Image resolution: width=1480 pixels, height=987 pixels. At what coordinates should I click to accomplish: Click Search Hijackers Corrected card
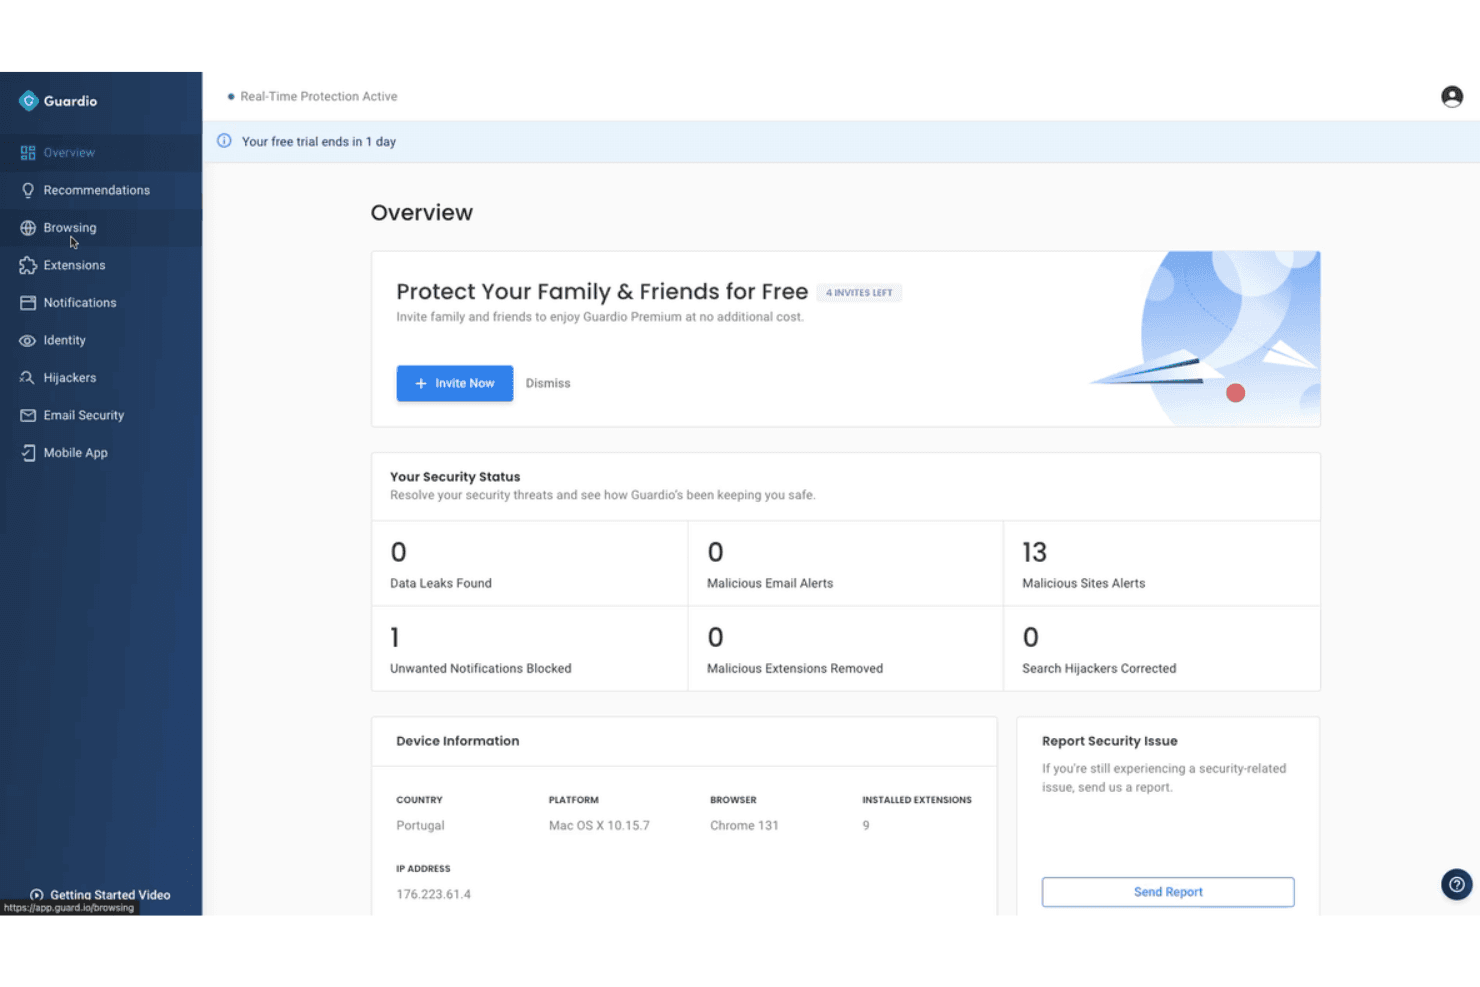(x=1162, y=648)
